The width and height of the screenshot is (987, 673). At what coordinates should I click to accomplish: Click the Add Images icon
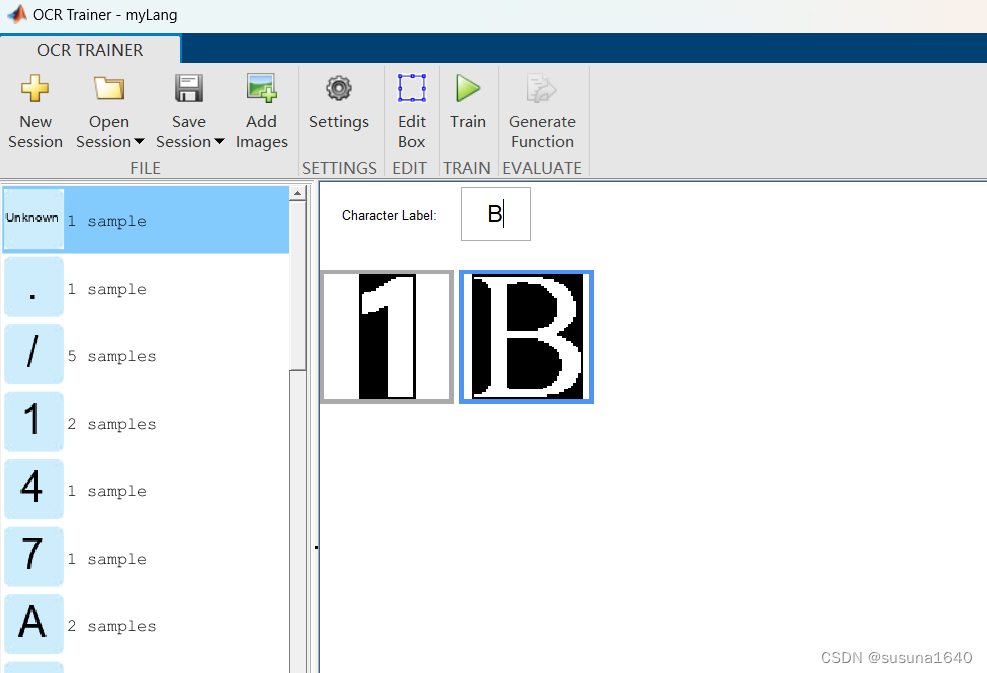coord(261,88)
